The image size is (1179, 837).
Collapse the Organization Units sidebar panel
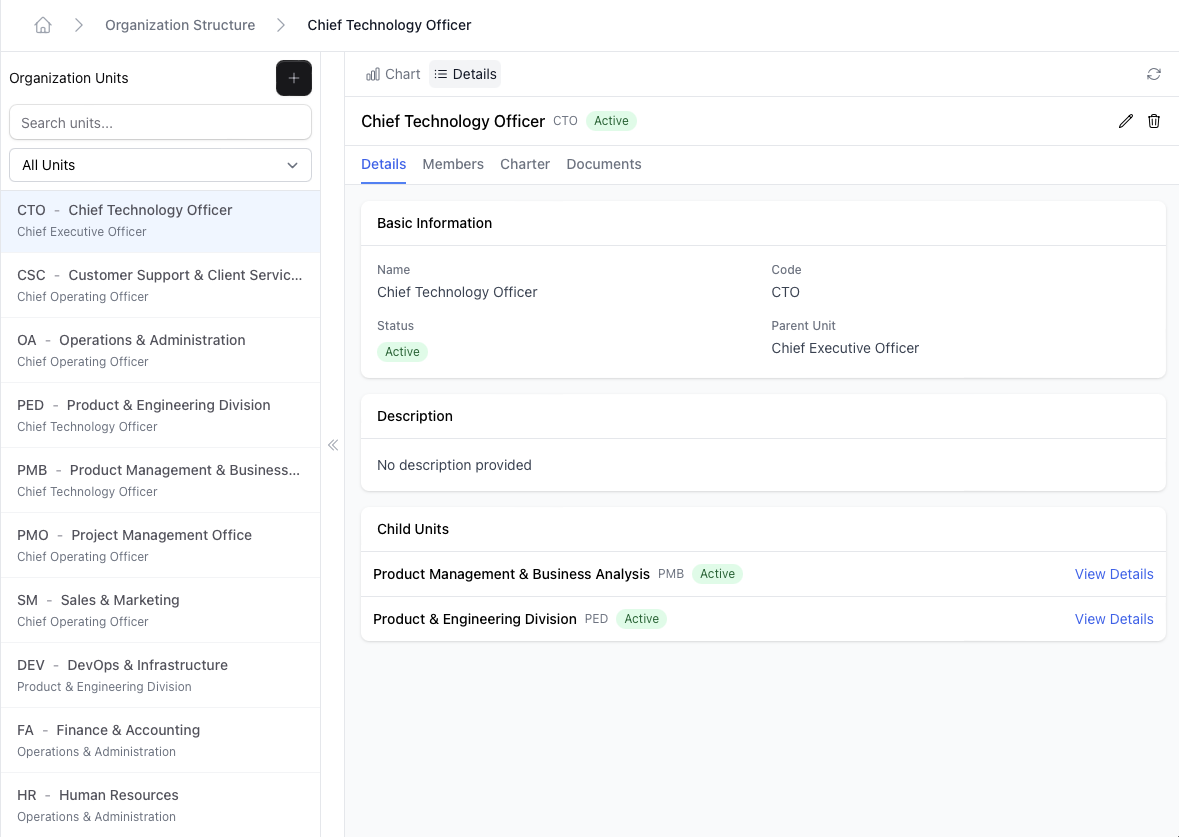coord(333,445)
